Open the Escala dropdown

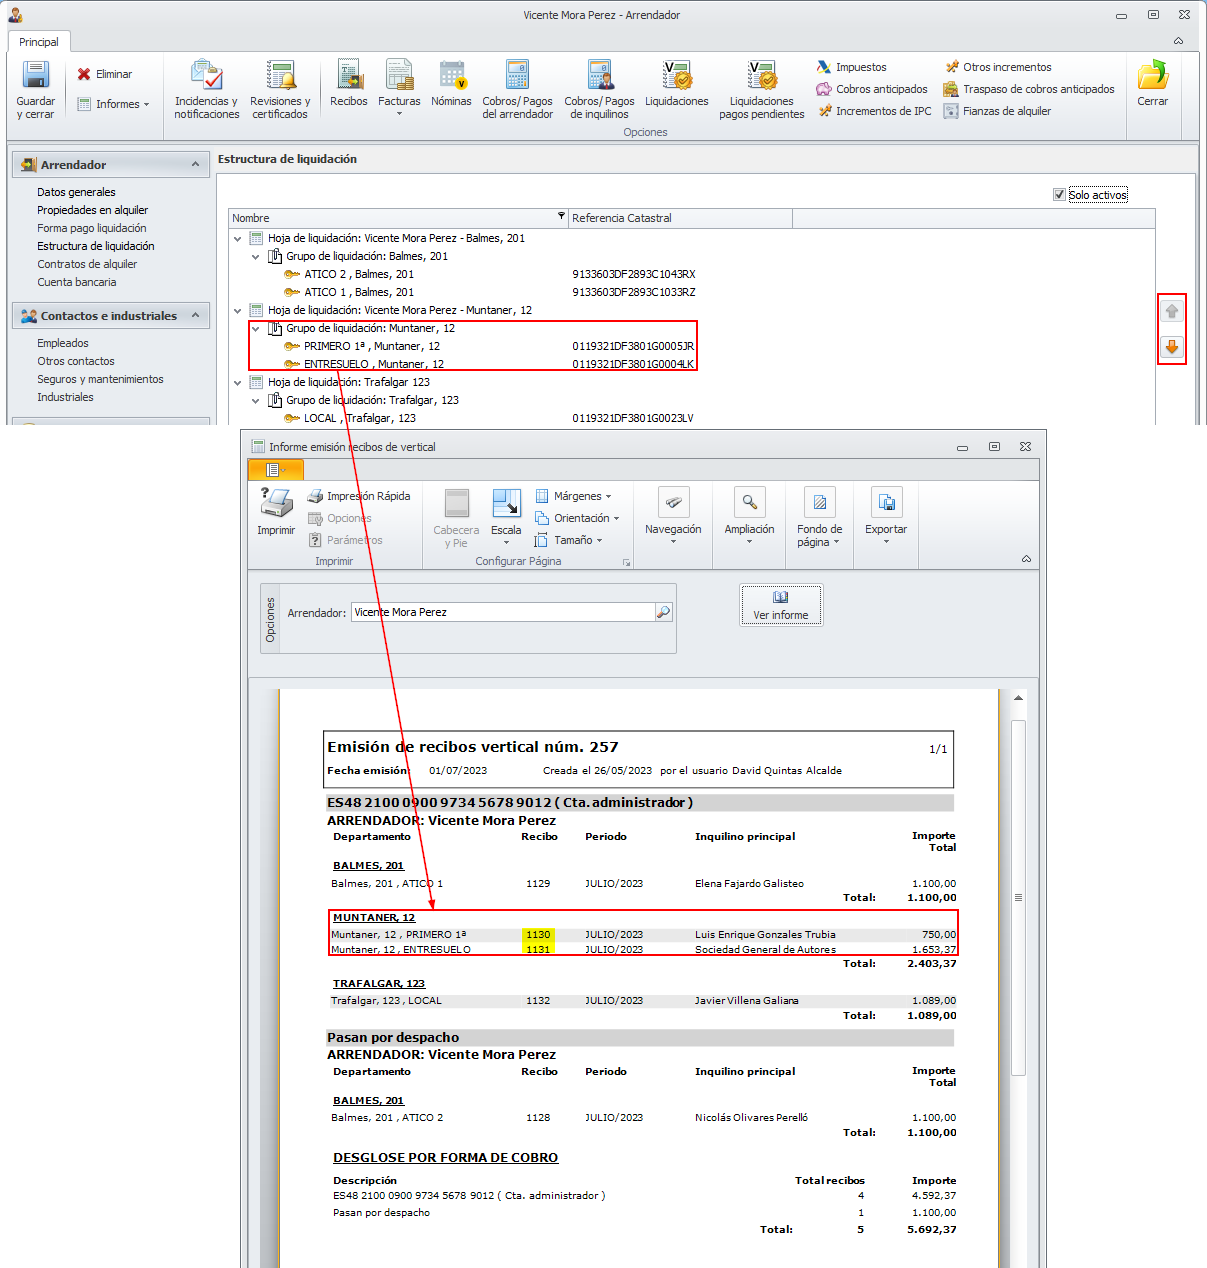(x=506, y=517)
